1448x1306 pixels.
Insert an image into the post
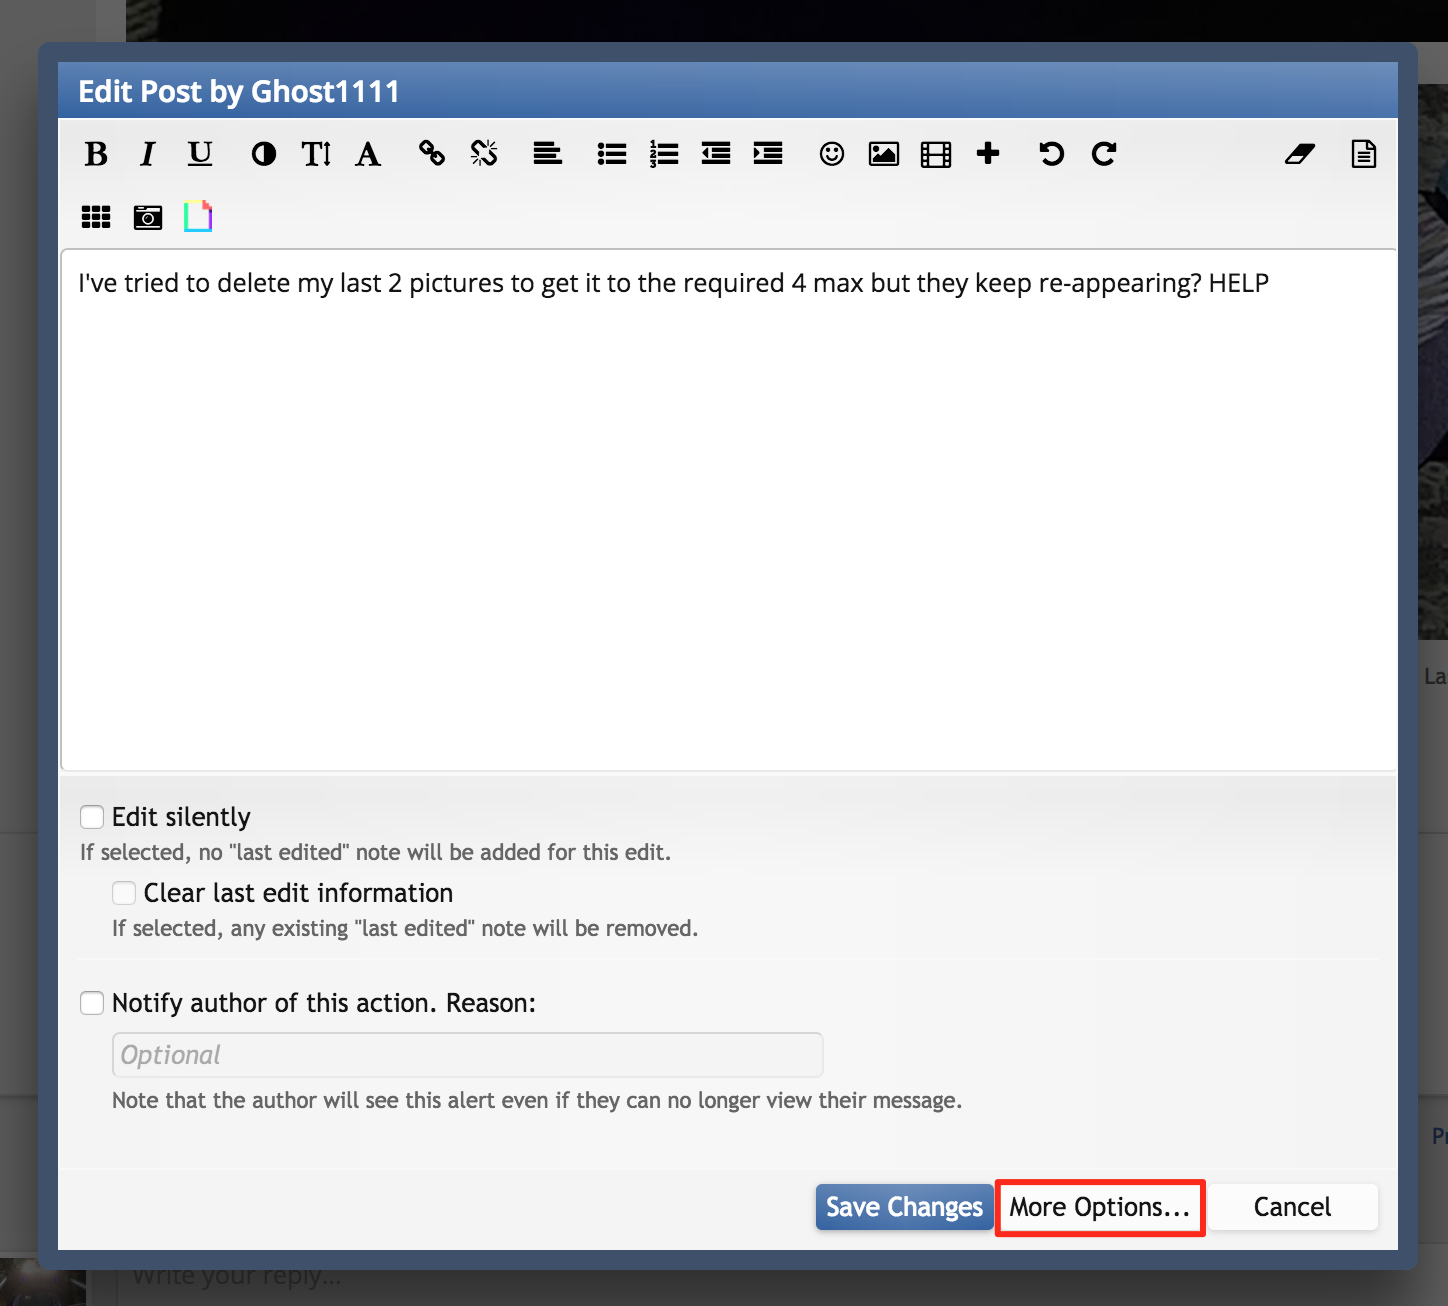(884, 154)
